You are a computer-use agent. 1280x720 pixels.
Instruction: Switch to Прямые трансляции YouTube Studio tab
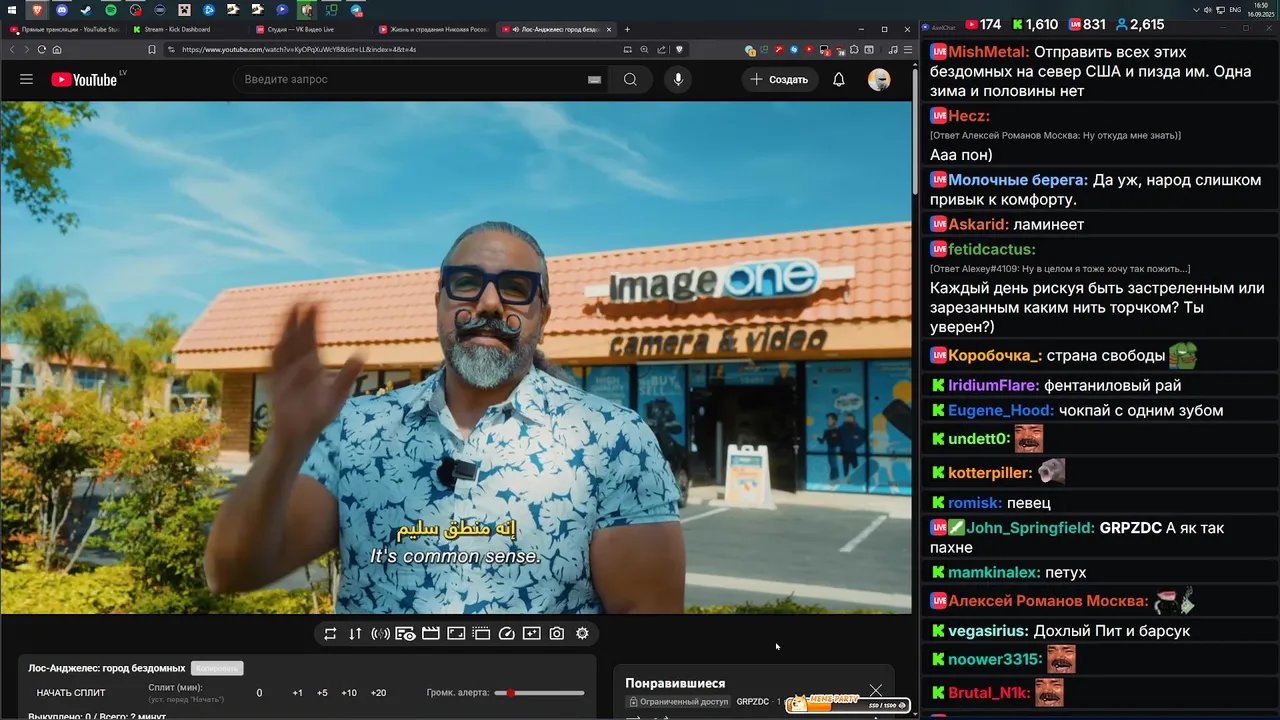(63, 29)
